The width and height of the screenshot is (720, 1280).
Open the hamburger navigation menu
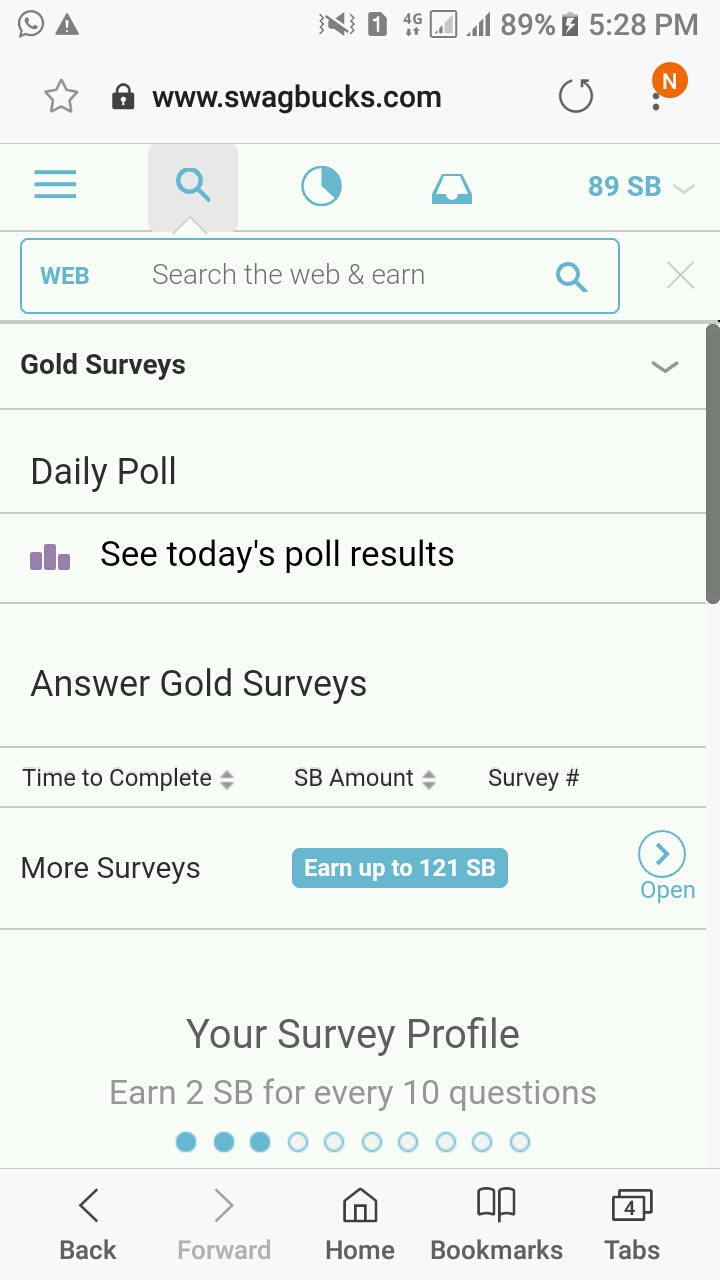click(x=55, y=185)
